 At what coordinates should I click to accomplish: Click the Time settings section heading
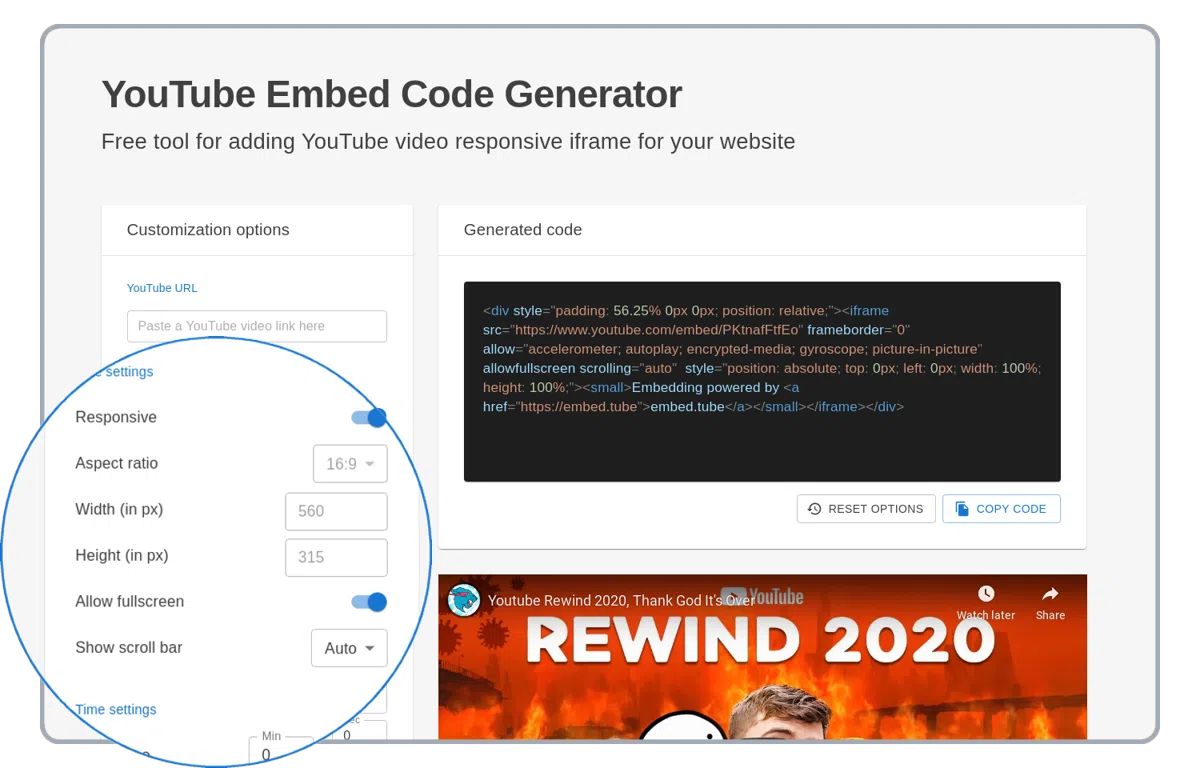[x=116, y=710]
